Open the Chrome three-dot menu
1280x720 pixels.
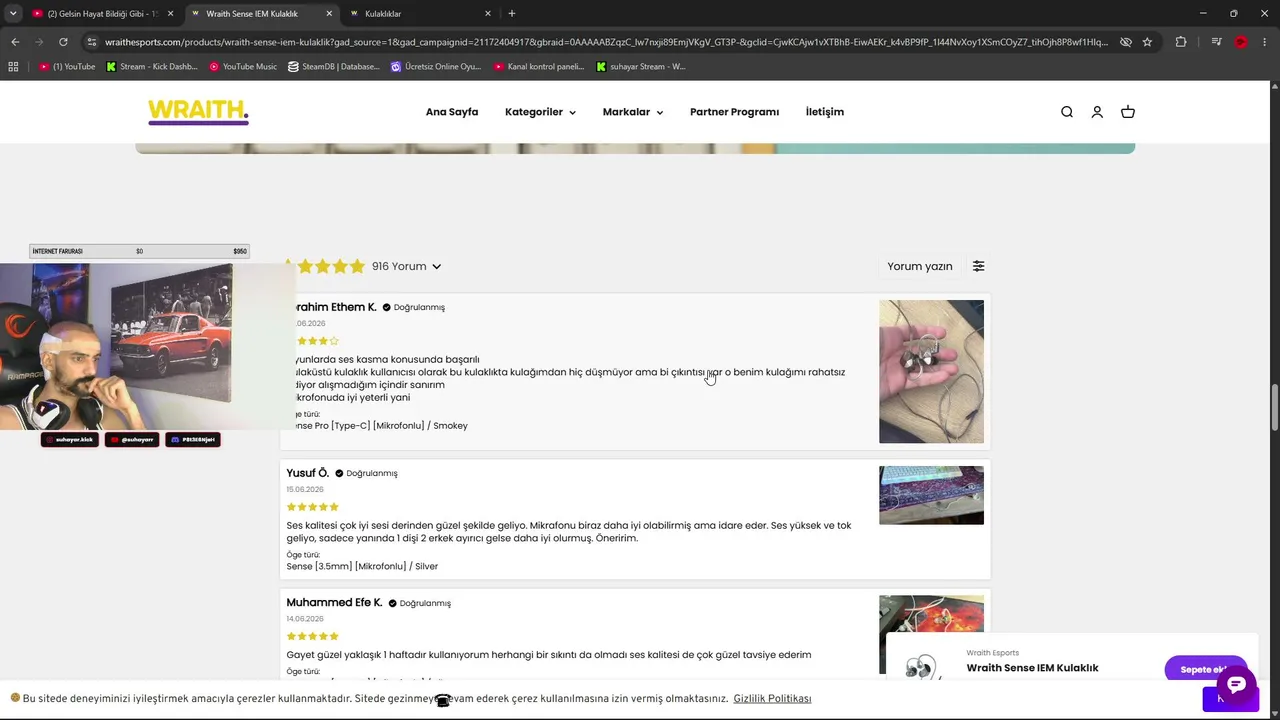pos(1265,42)
